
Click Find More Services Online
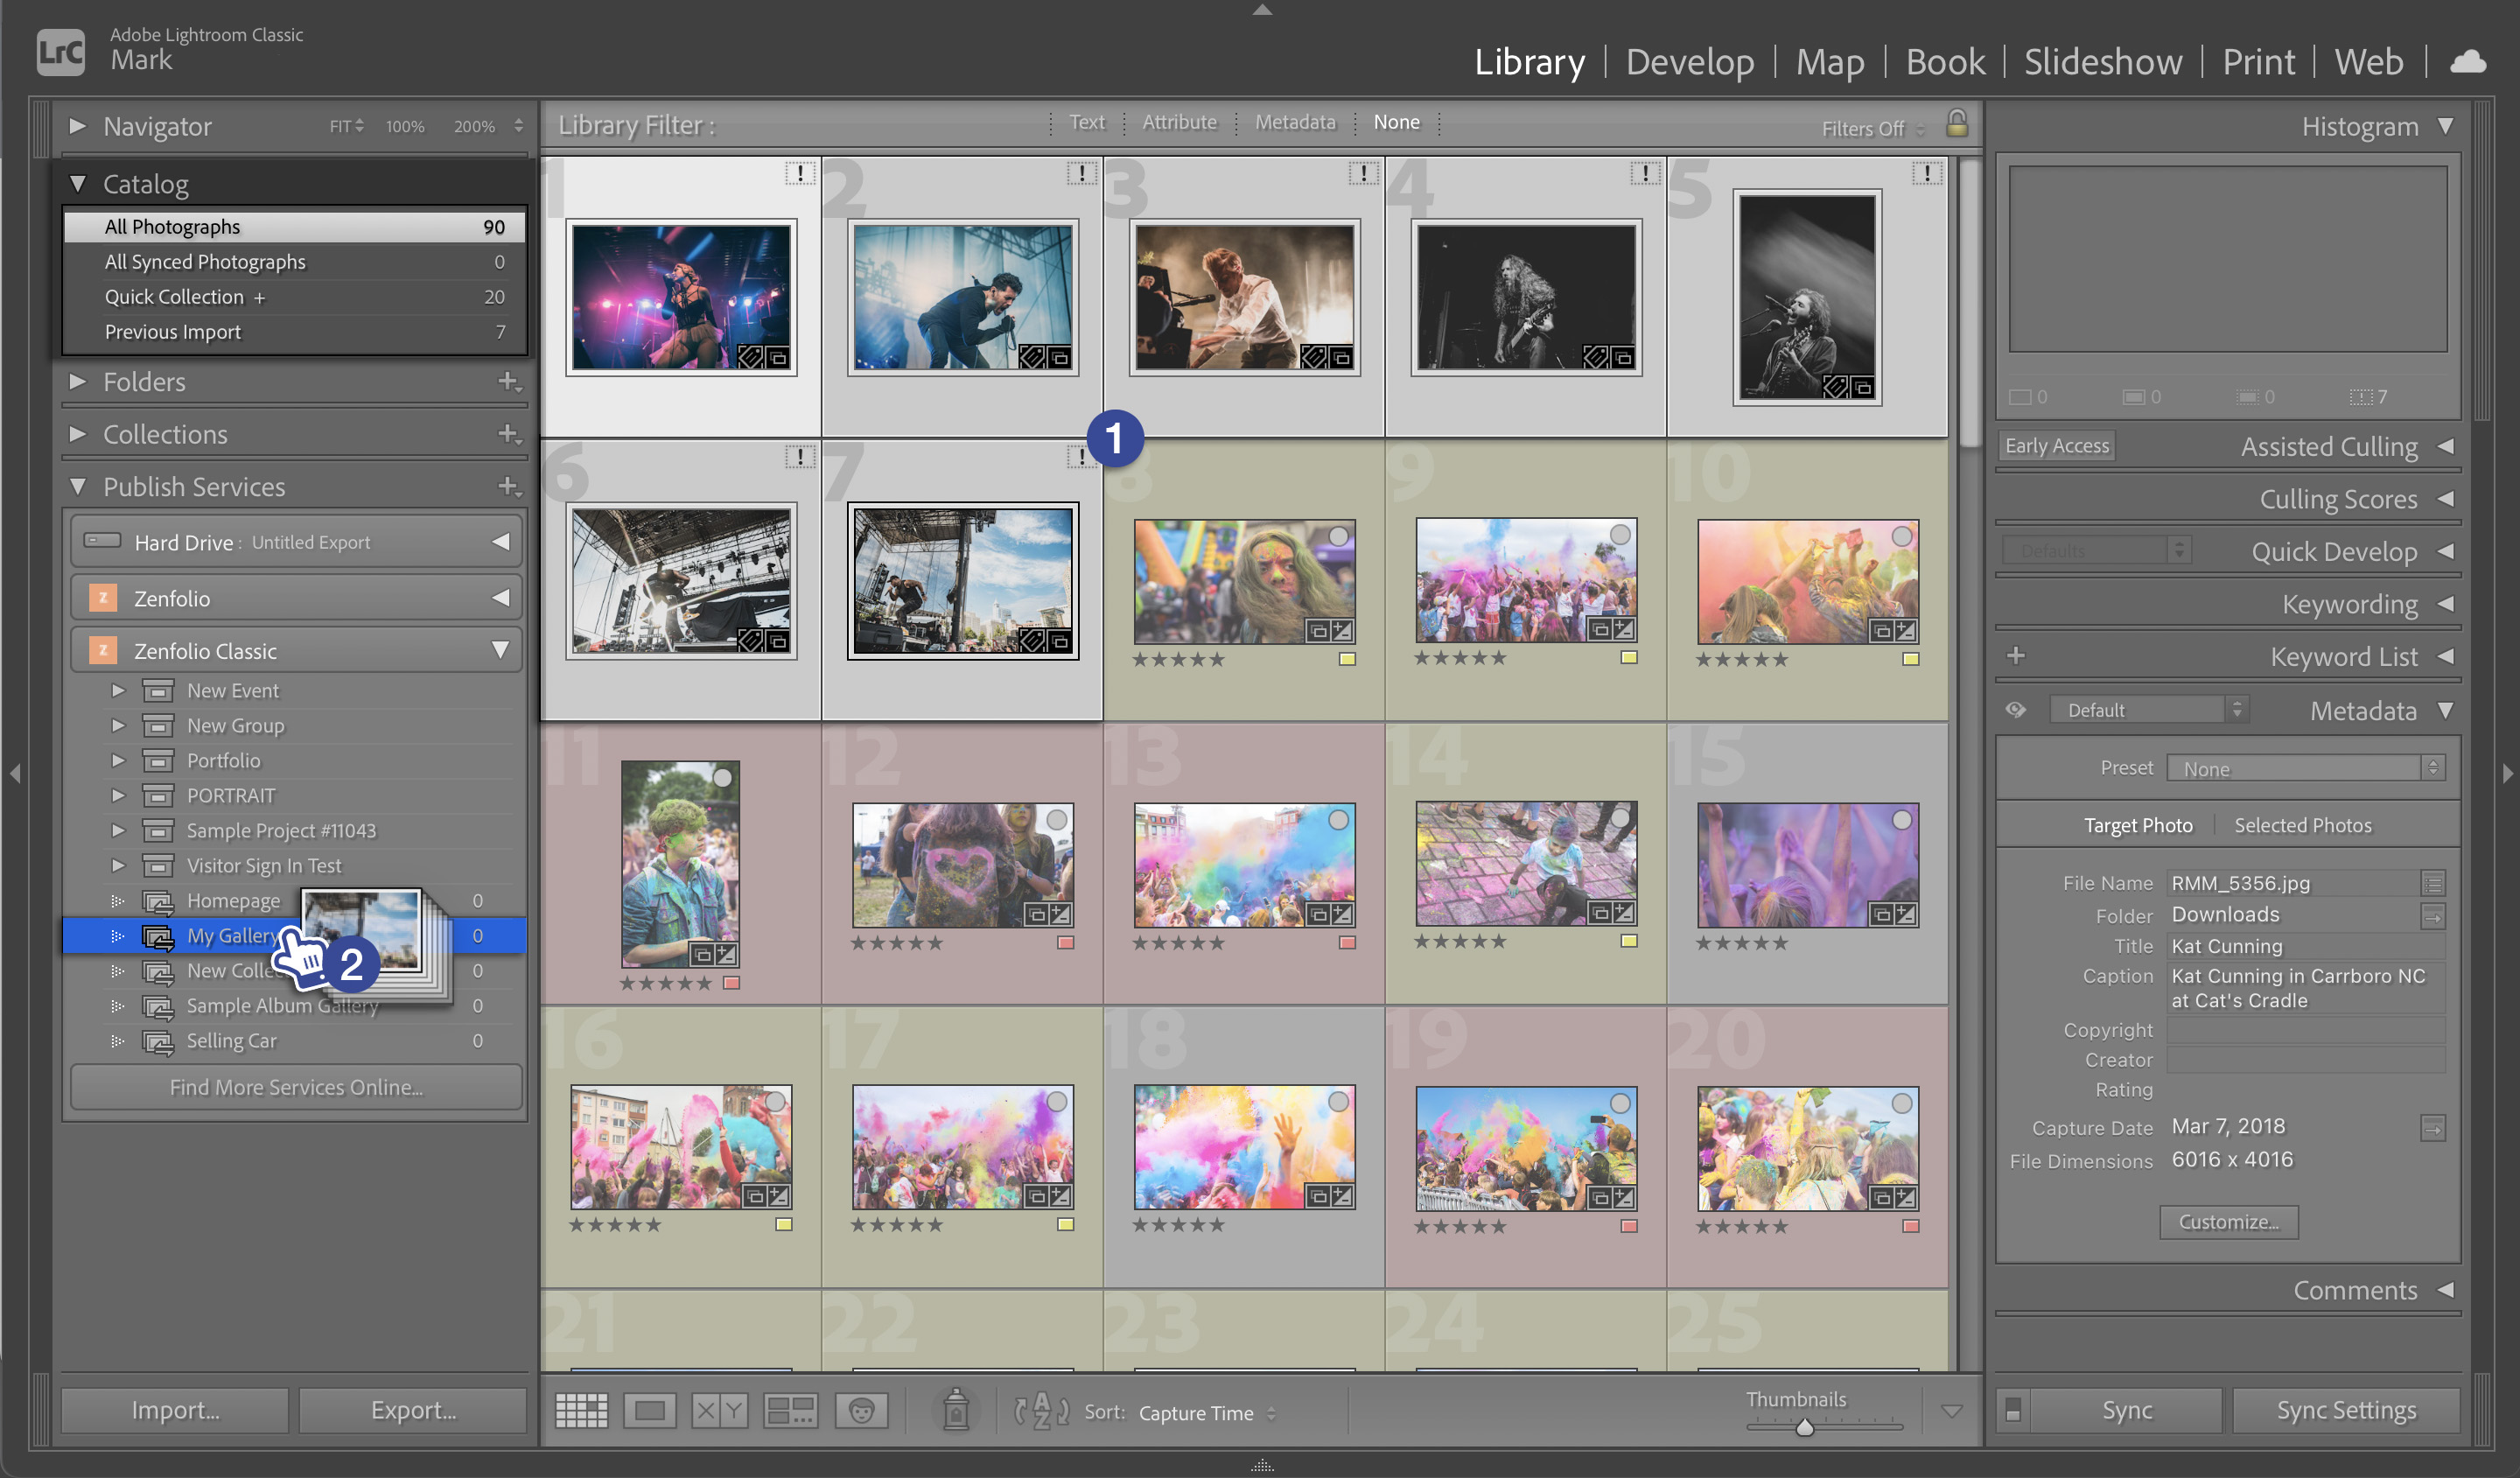click(296, 1087)
